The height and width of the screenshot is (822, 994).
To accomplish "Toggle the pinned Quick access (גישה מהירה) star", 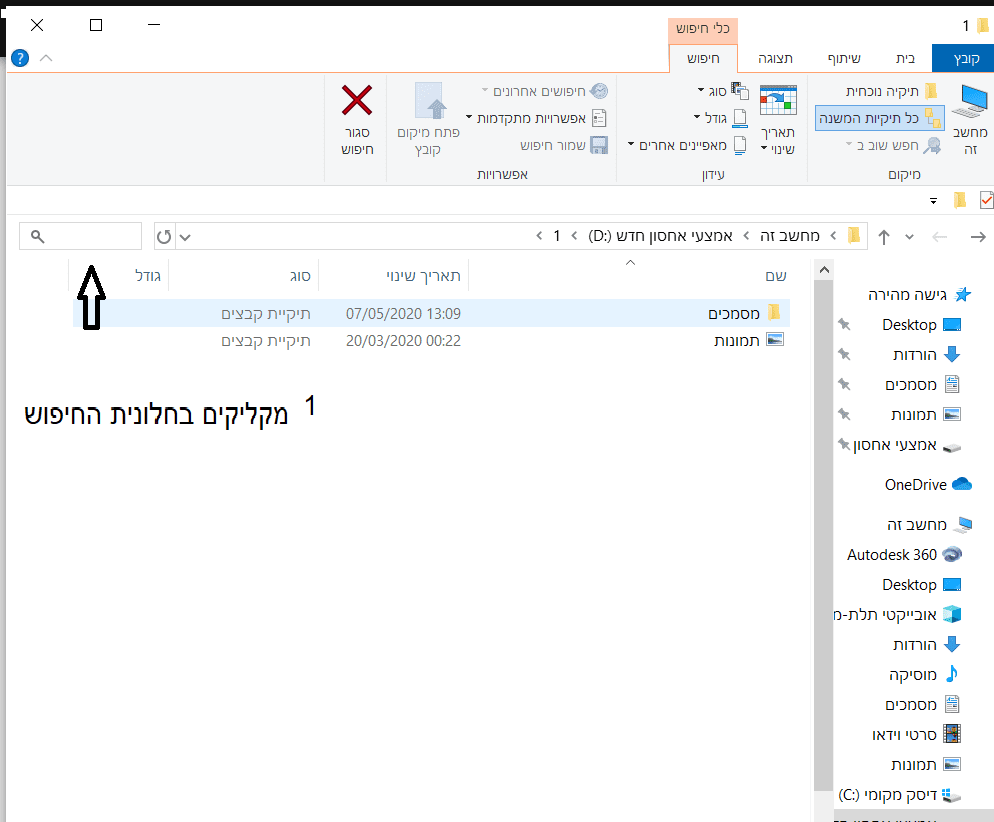I will tap(963, 294).
